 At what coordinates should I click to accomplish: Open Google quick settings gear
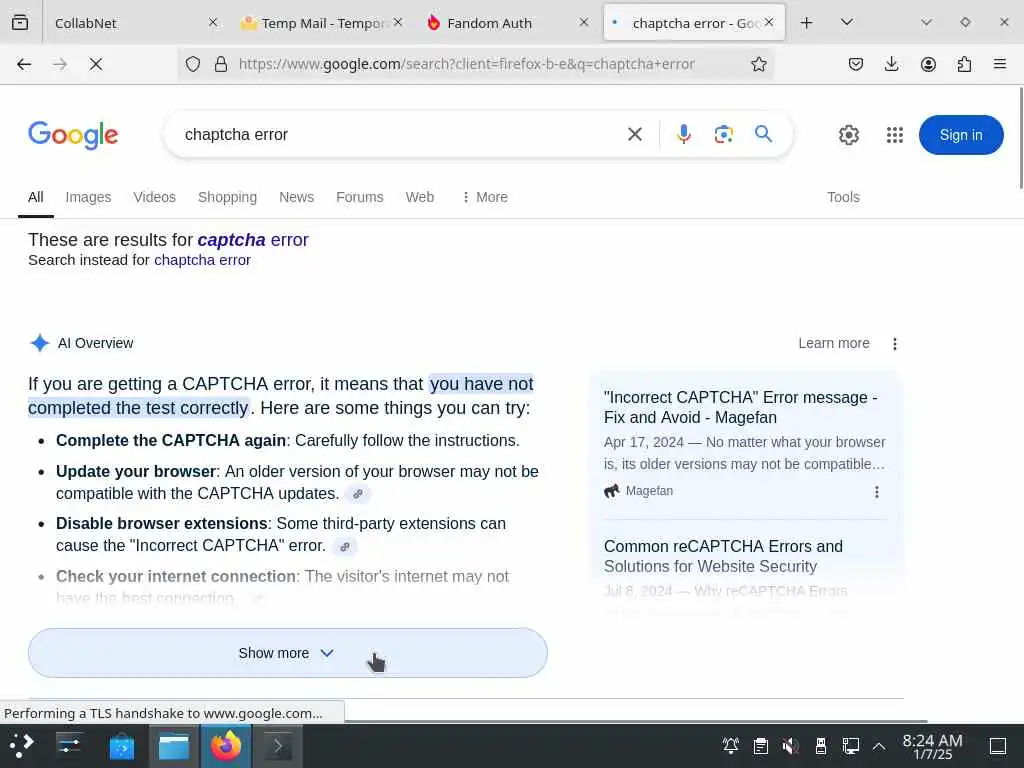pyautogui.click(x=848, y=135)
